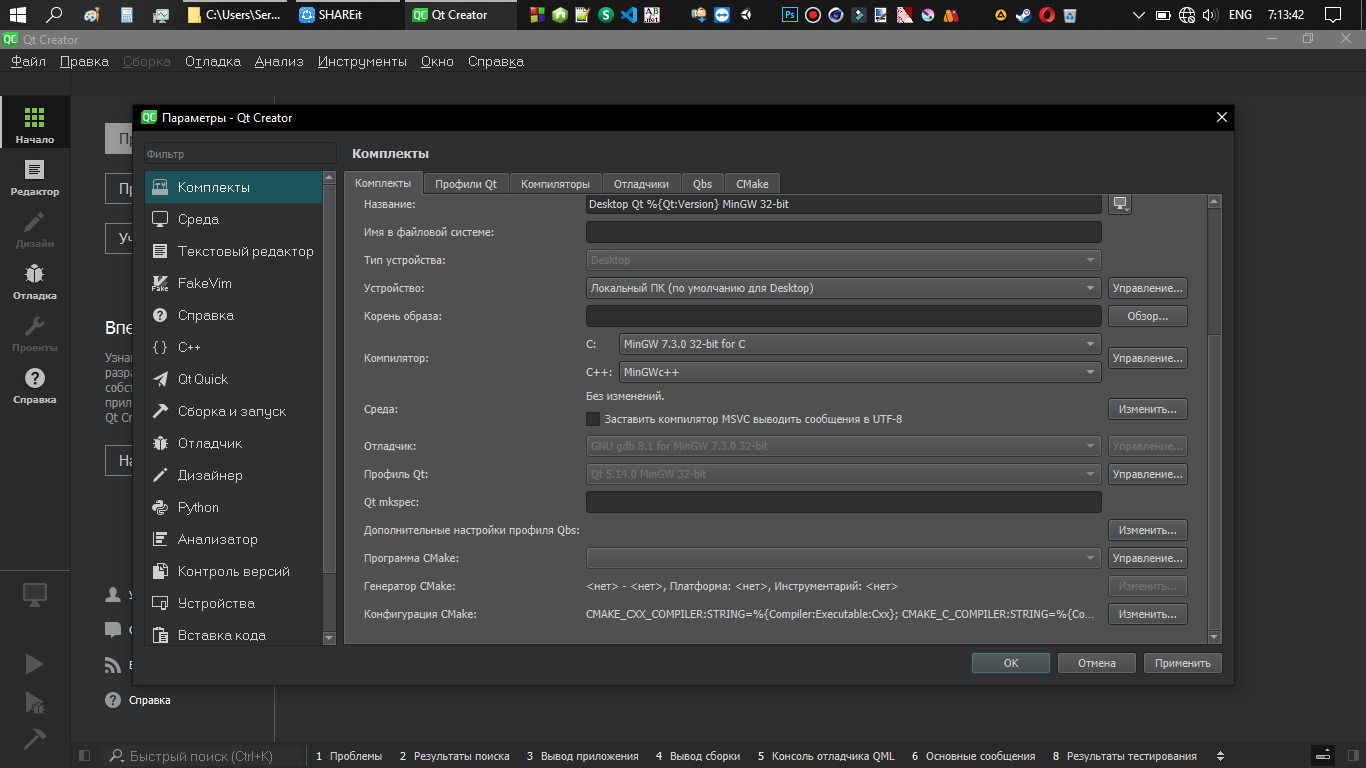Click the Отмена button
Viewport: 1366px width, 768px height.
[x=1097, y=663]
